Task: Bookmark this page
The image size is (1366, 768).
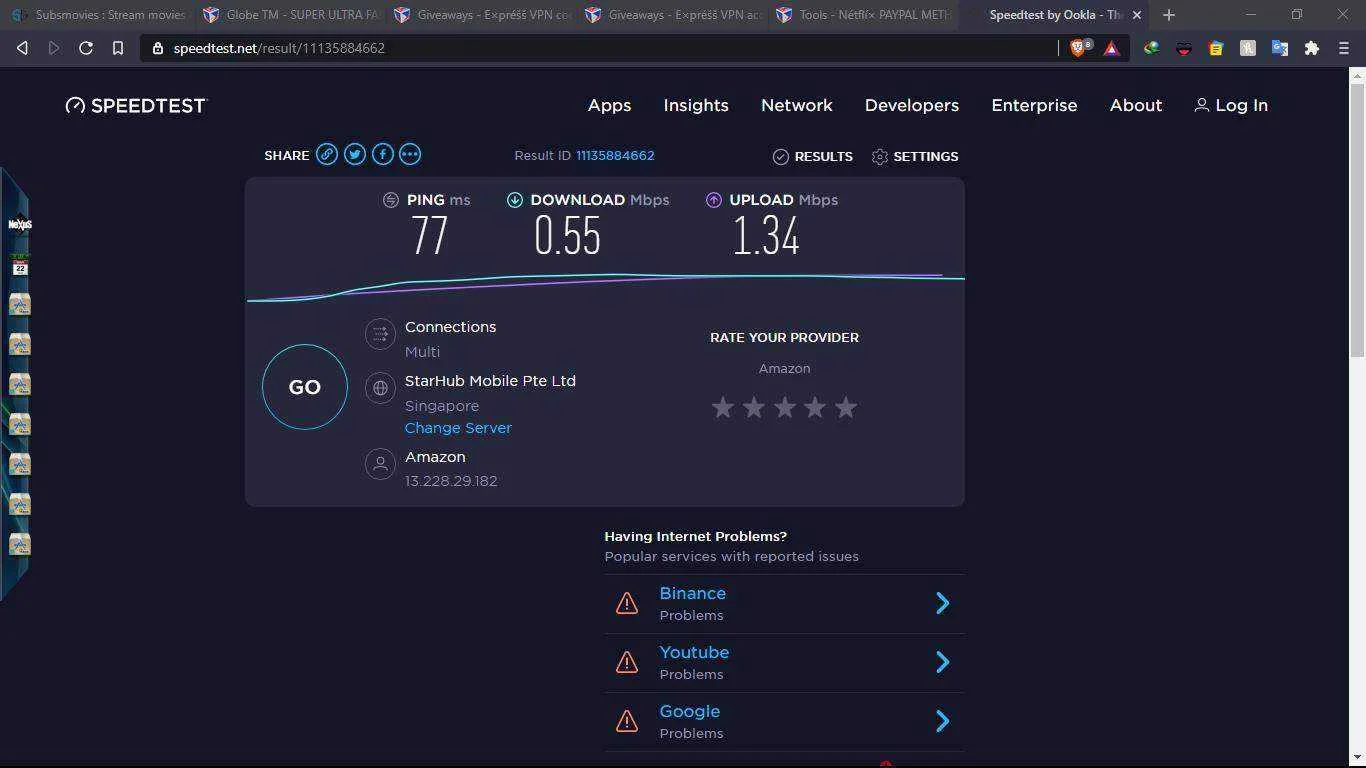Action: coord(118,48)
